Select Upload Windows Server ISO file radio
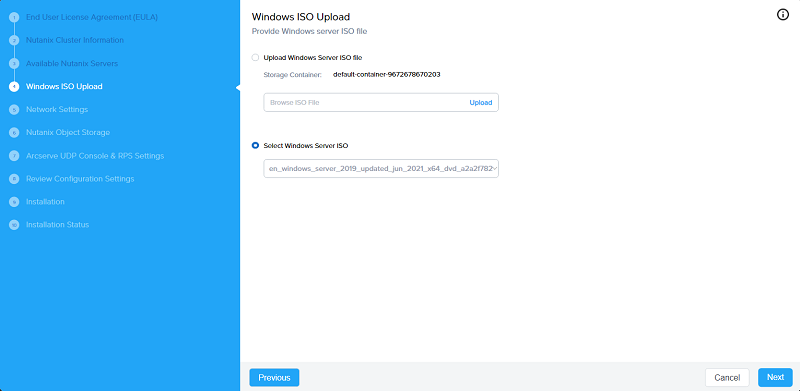Screen dimensions: 800x391 coord(255,58)
